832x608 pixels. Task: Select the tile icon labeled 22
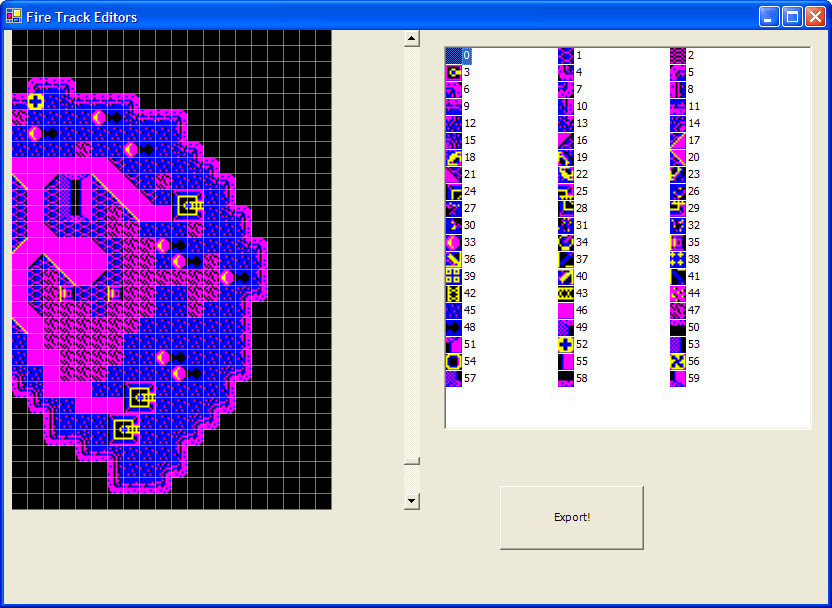[566, 174]
